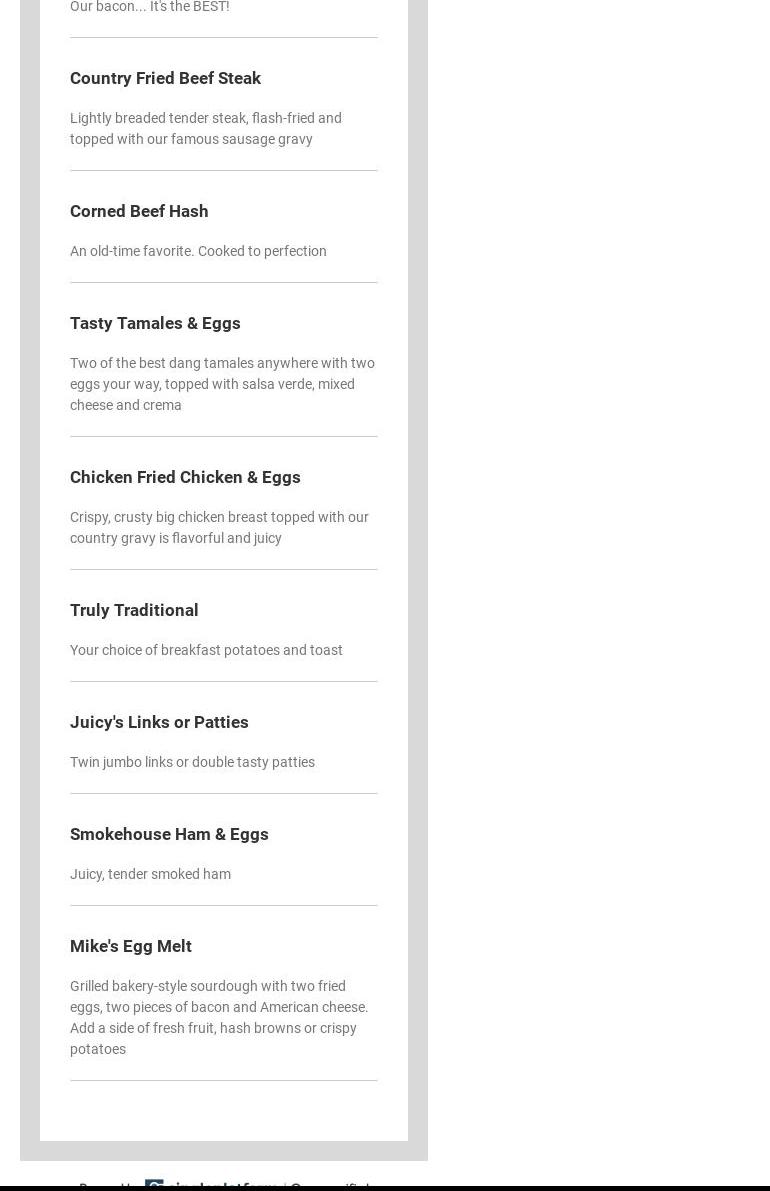
Task: Click the 'An old-time favorite' description text
Action: tap(198, 251)
